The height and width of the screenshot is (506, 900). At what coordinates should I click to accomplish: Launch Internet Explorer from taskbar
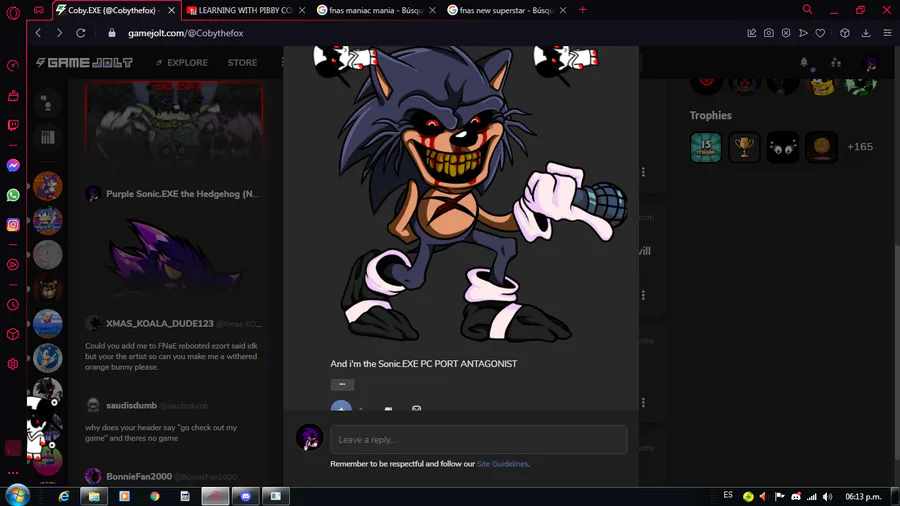pos(64,496)
